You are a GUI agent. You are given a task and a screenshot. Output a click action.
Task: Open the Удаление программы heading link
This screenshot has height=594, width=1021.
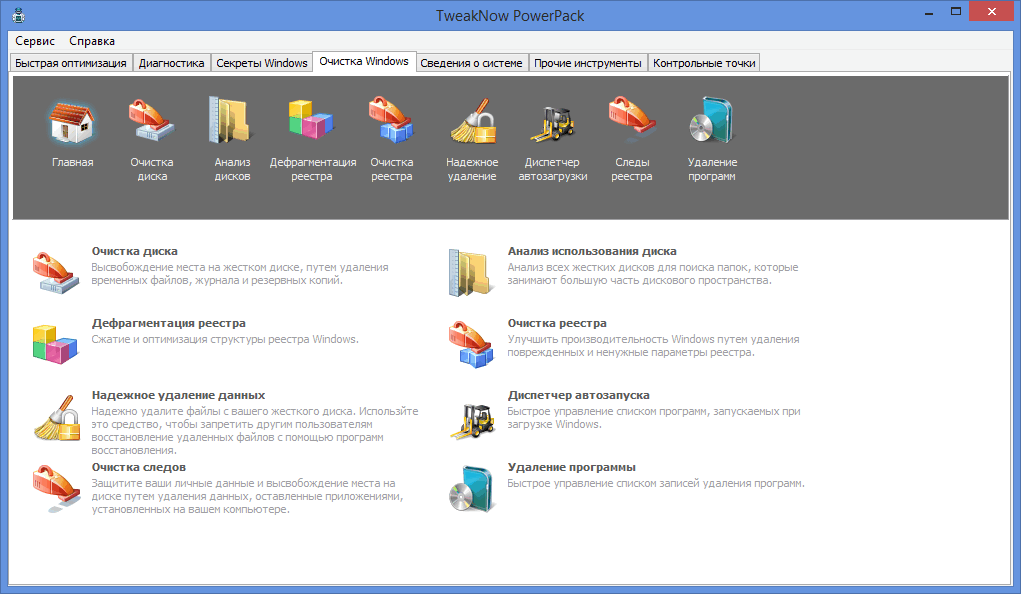point(572,467)
